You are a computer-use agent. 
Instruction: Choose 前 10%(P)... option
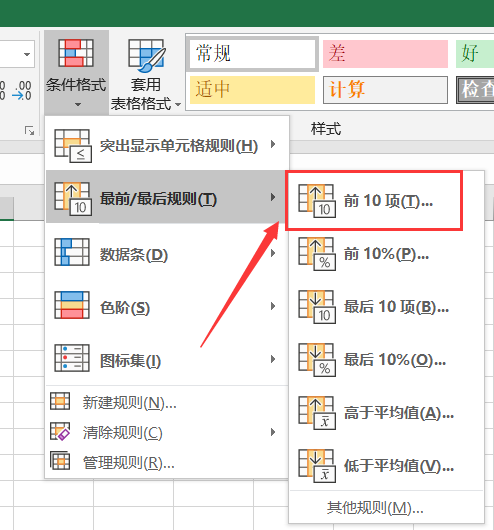tap(387, 254)
